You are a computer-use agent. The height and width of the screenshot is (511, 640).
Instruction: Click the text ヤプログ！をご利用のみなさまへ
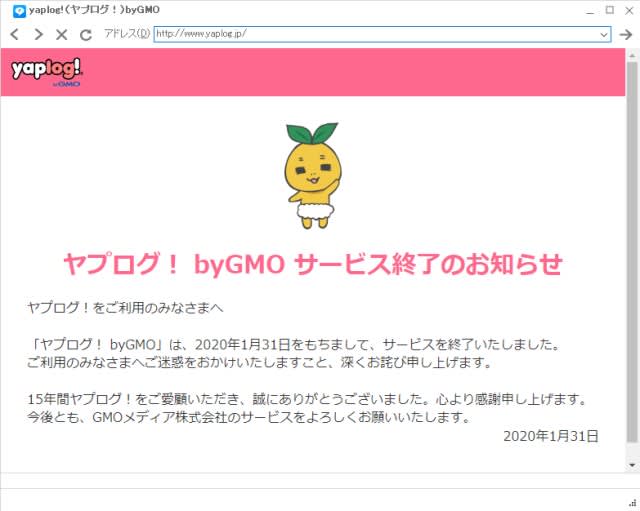point(125,308)
